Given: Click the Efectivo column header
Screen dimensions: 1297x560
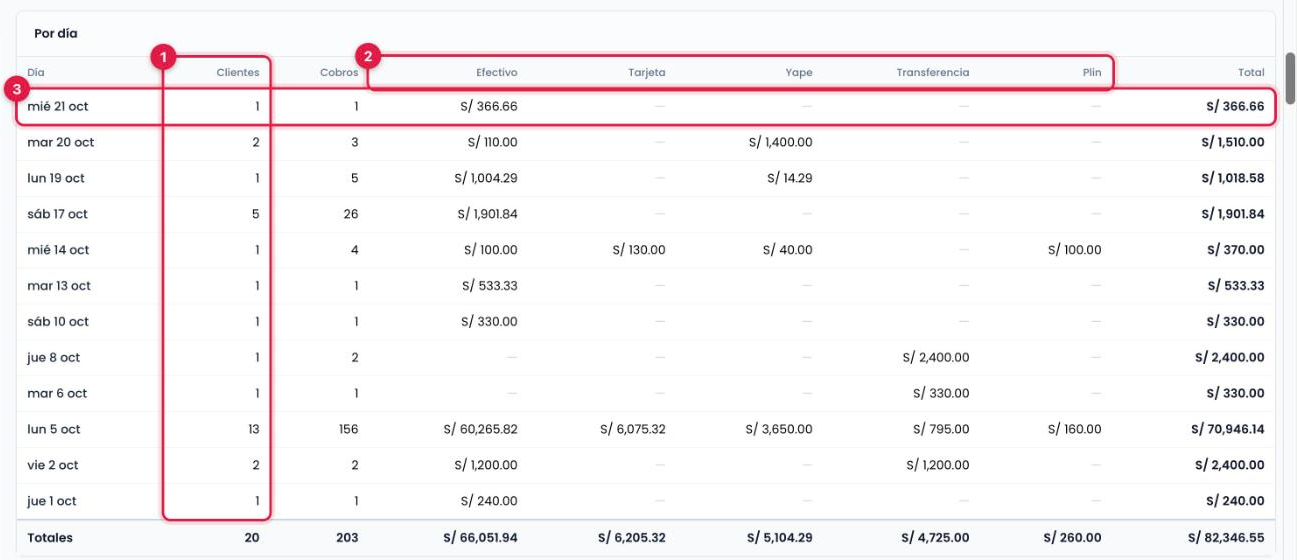Looking at the screenshot, I should (497, 72).
